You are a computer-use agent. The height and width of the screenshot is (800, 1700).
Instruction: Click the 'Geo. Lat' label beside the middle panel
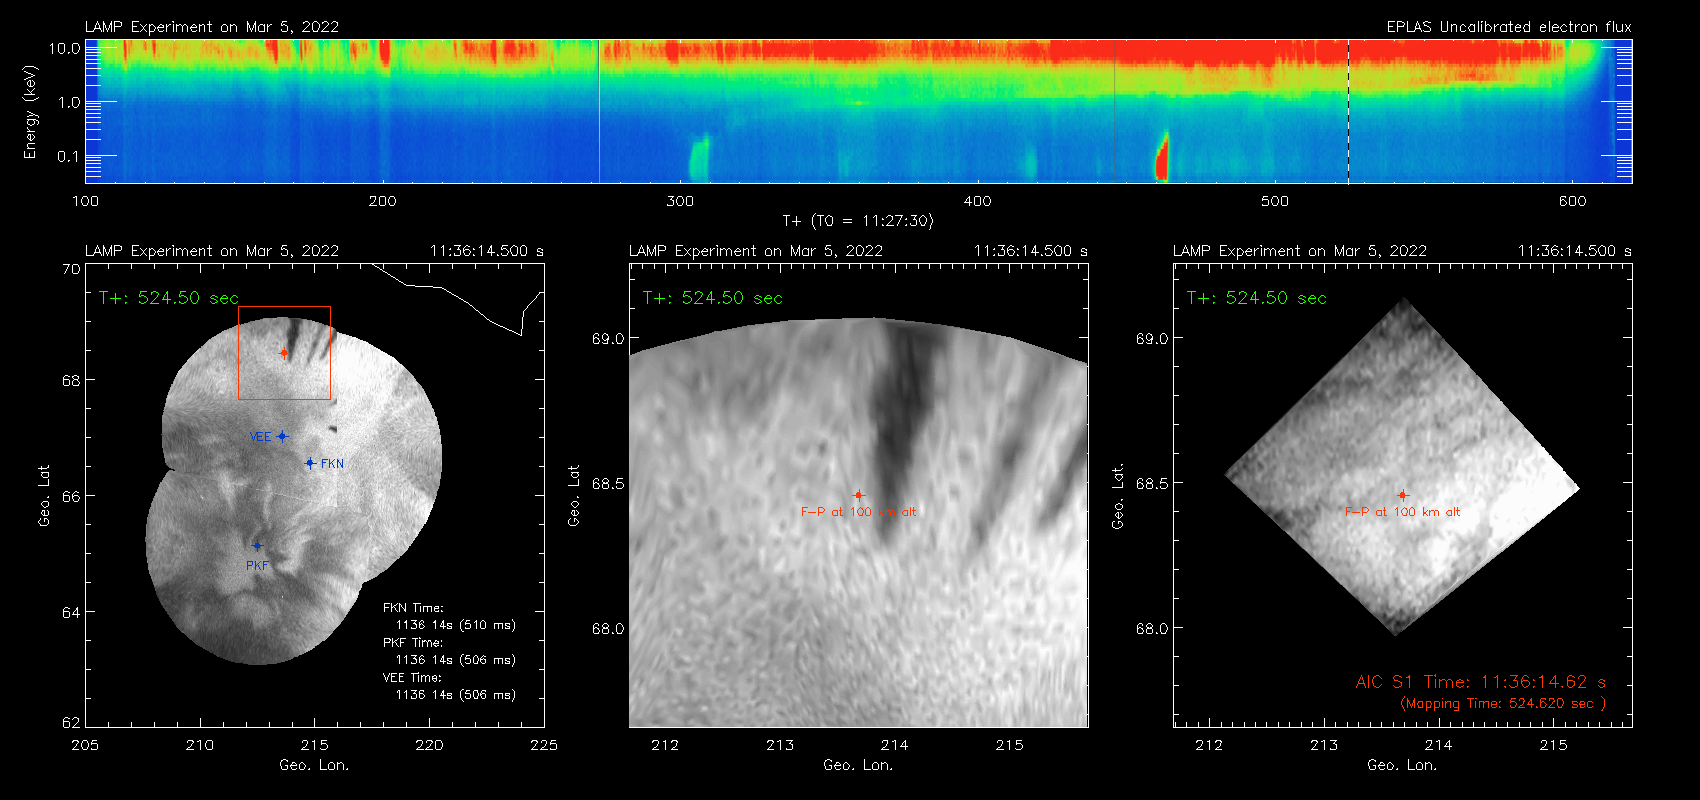click(x=574, y=496)
